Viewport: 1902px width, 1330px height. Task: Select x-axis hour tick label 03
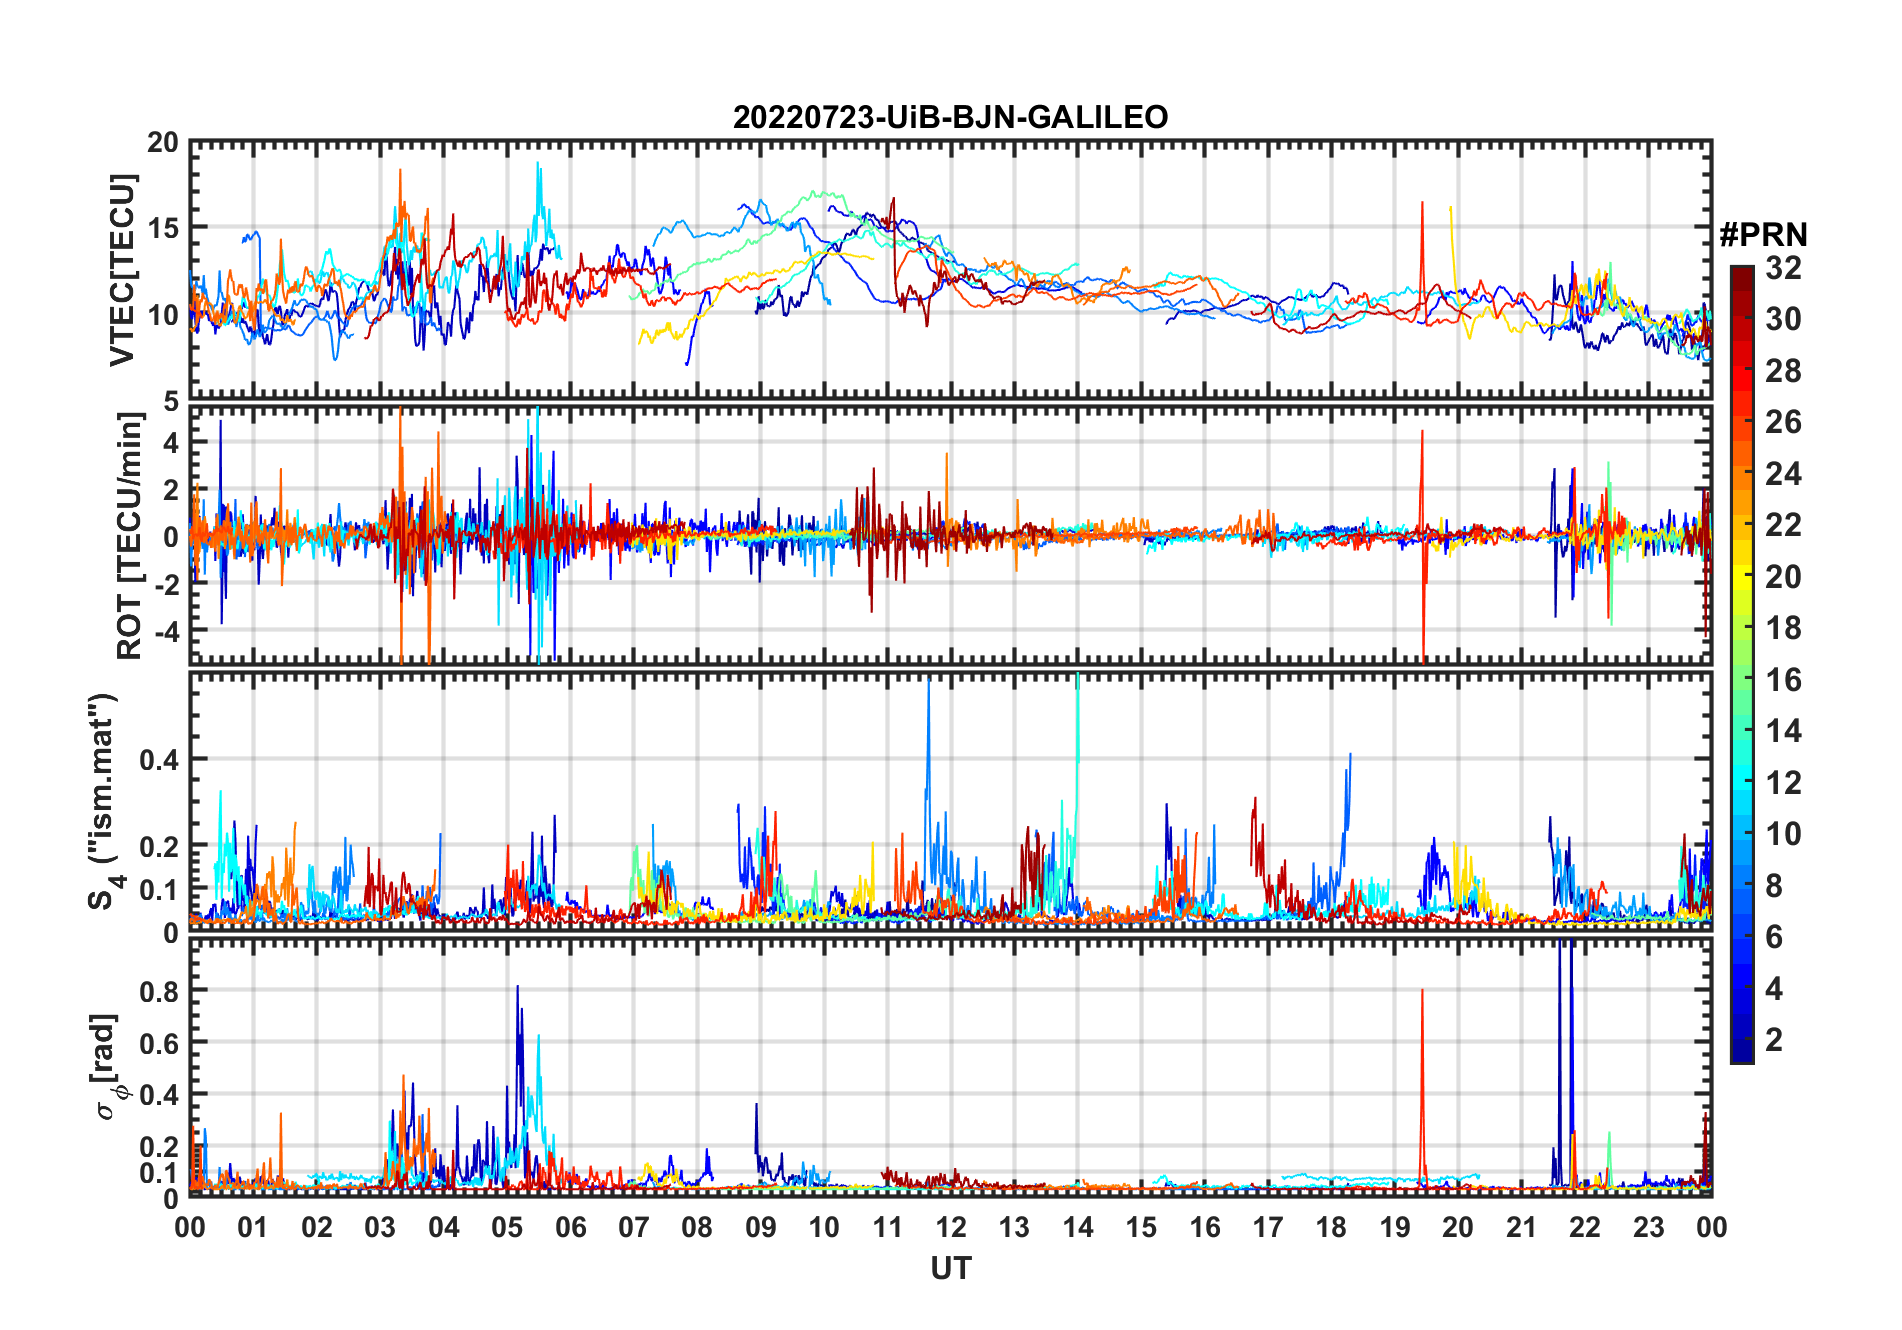pos(380,1227)
